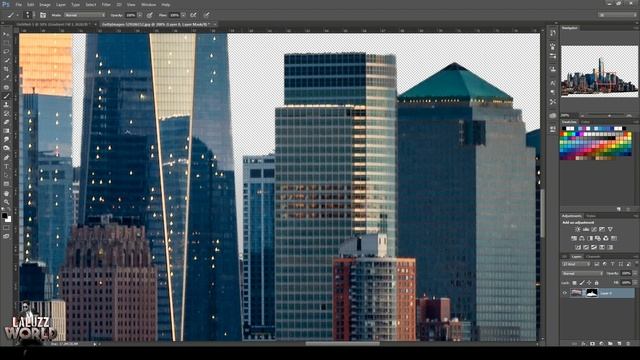The height and width of the screenshot is (360, 640).
Task: Switch to the Channels tab
Action: point(593,257)
